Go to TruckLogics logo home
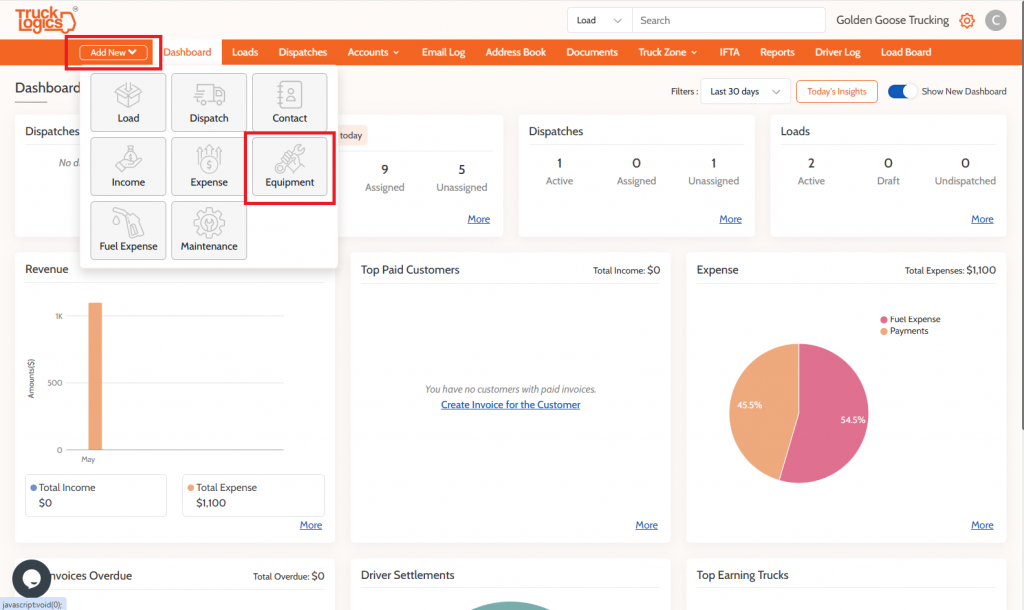This screenshot has height=610, width=1024. pos(46,20)
